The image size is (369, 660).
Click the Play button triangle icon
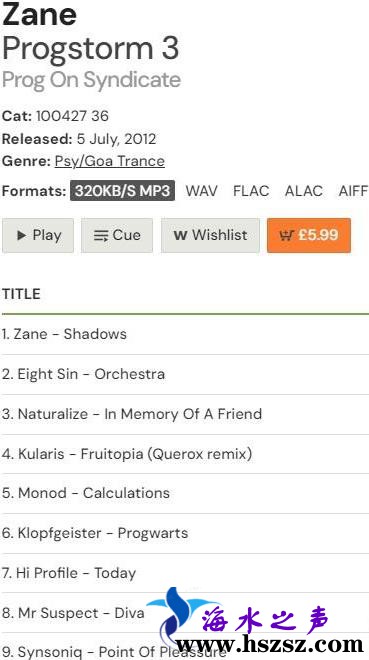tap(21, 235)
